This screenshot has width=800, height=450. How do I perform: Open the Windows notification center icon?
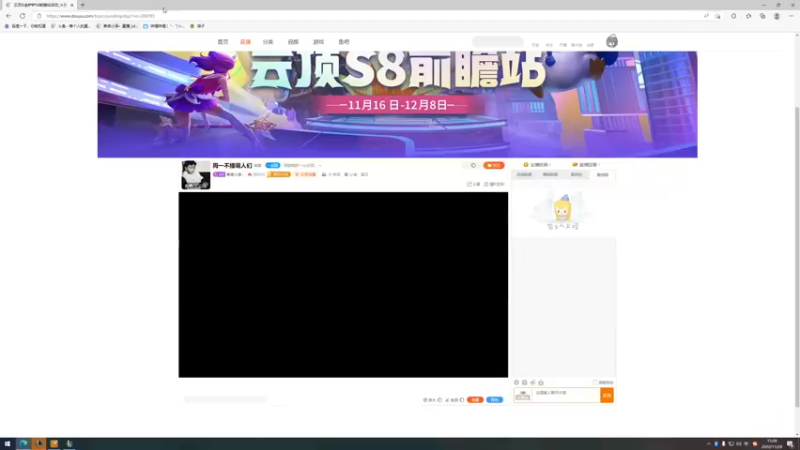click(790, 444)
